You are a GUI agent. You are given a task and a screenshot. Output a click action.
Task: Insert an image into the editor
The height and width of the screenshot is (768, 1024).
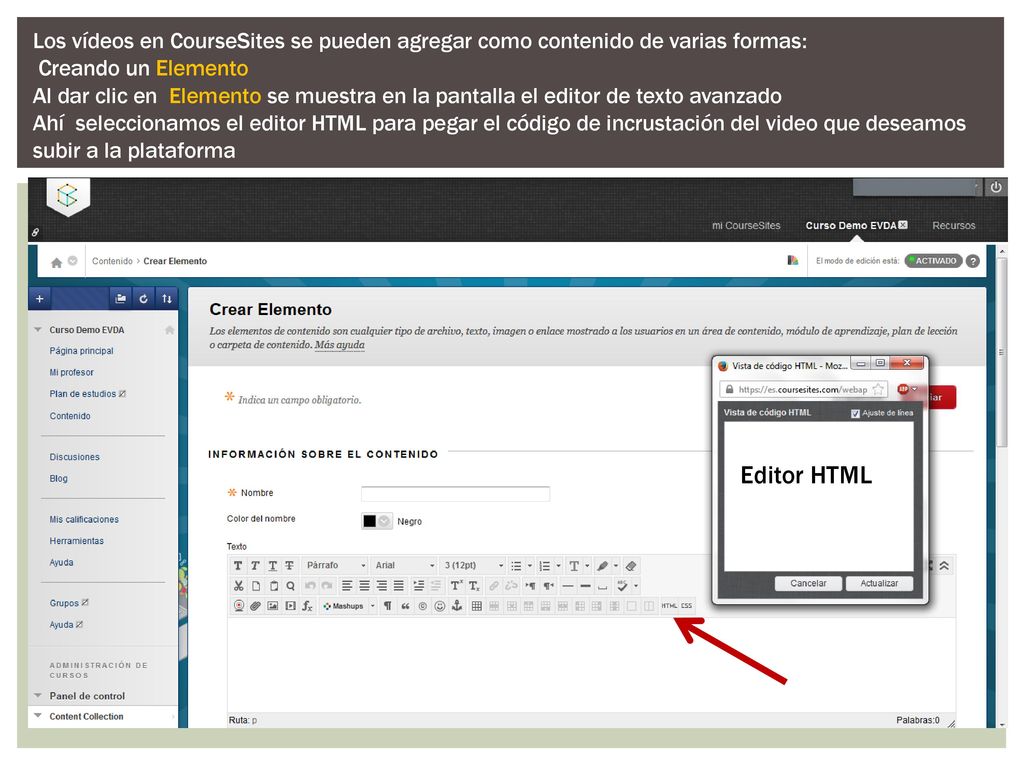tap(273, 606)
